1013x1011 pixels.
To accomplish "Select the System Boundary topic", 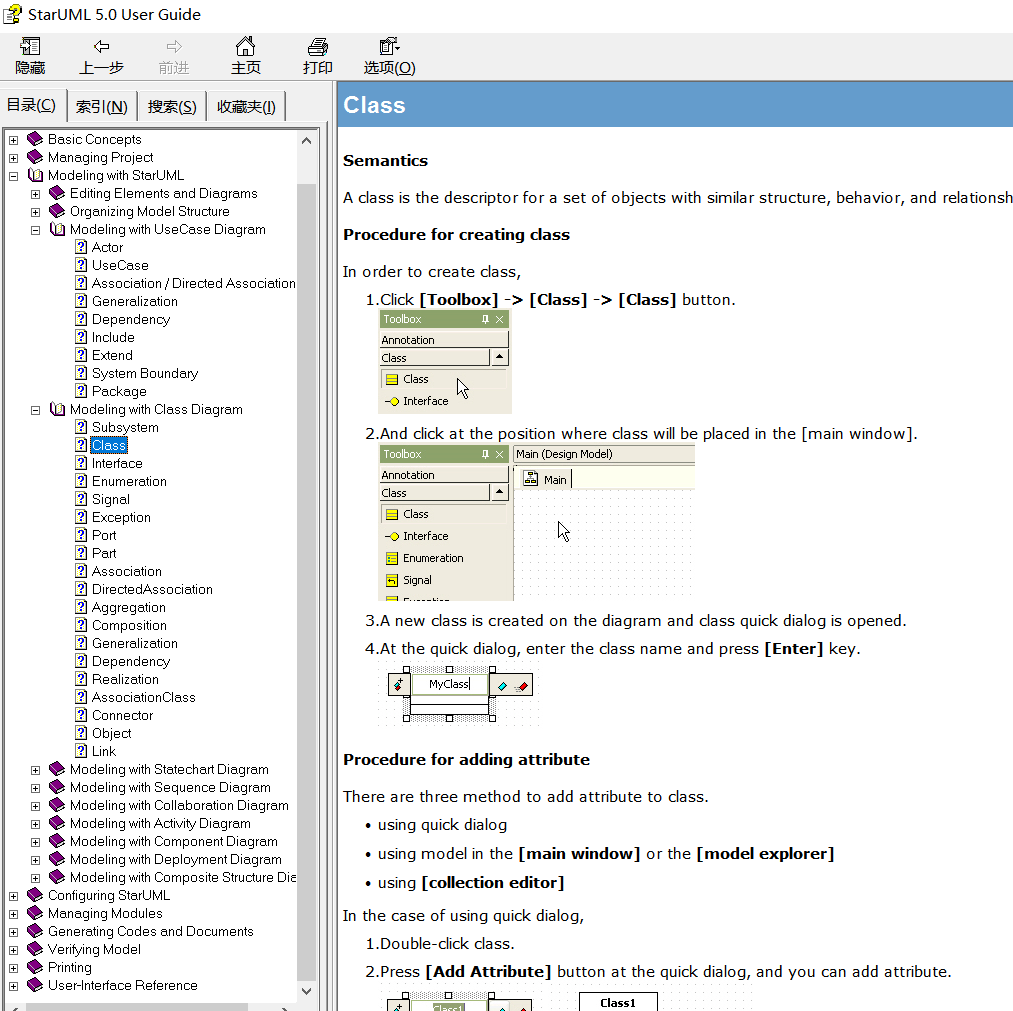I will click(145, 373).
